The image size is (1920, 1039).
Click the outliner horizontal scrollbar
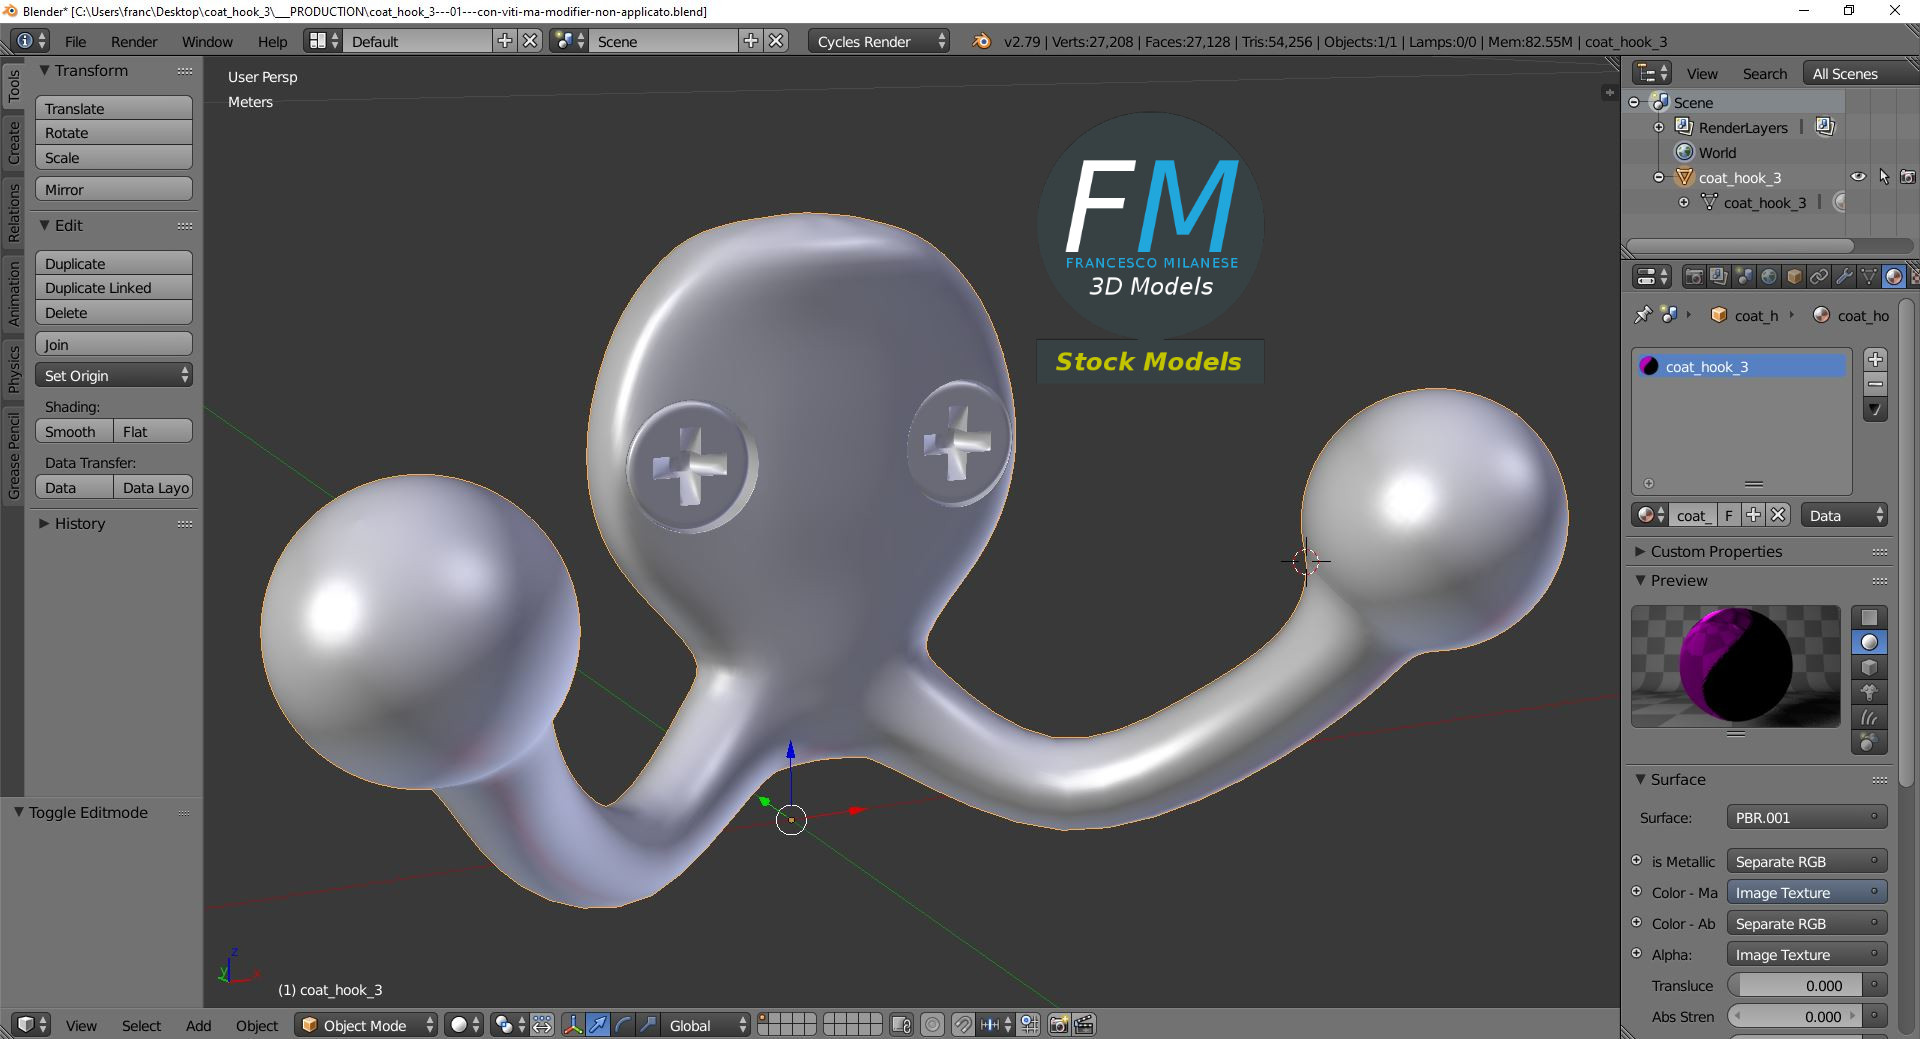coord(1740,245)
